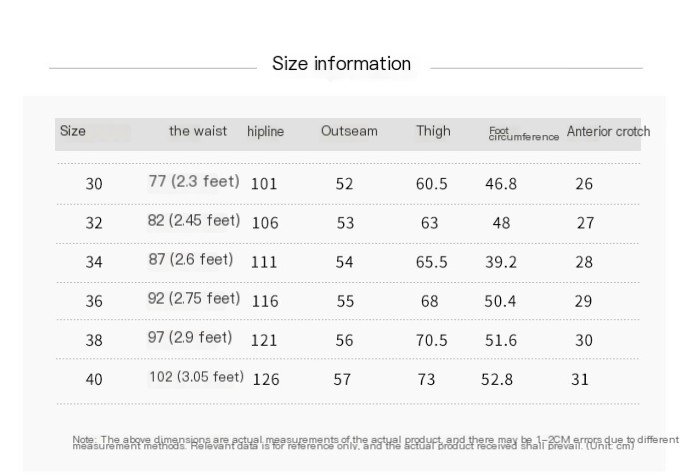Click the Foot circumference header
Image resolution: width=700 pixels, height=476 pixels.
tap(524, 134)
